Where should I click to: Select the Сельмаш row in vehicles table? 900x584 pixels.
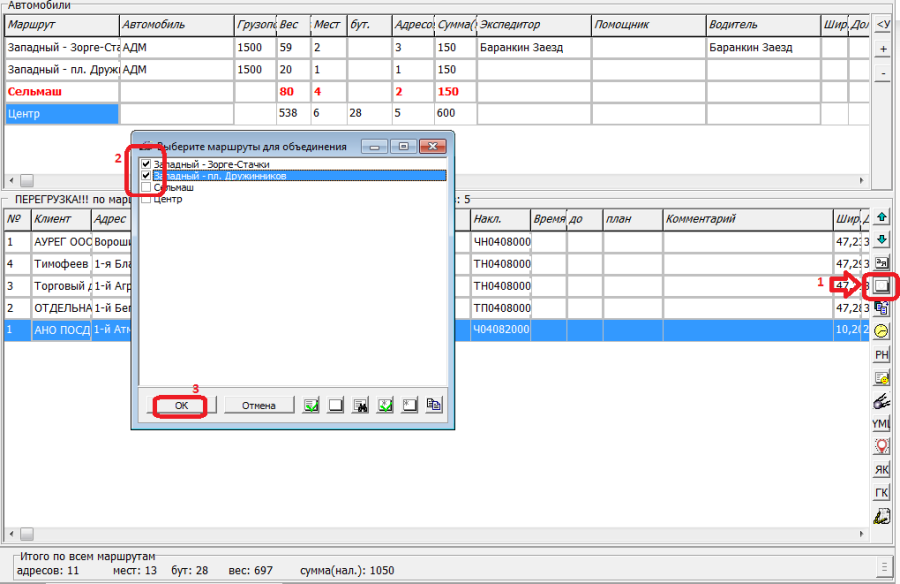[60, 92]
